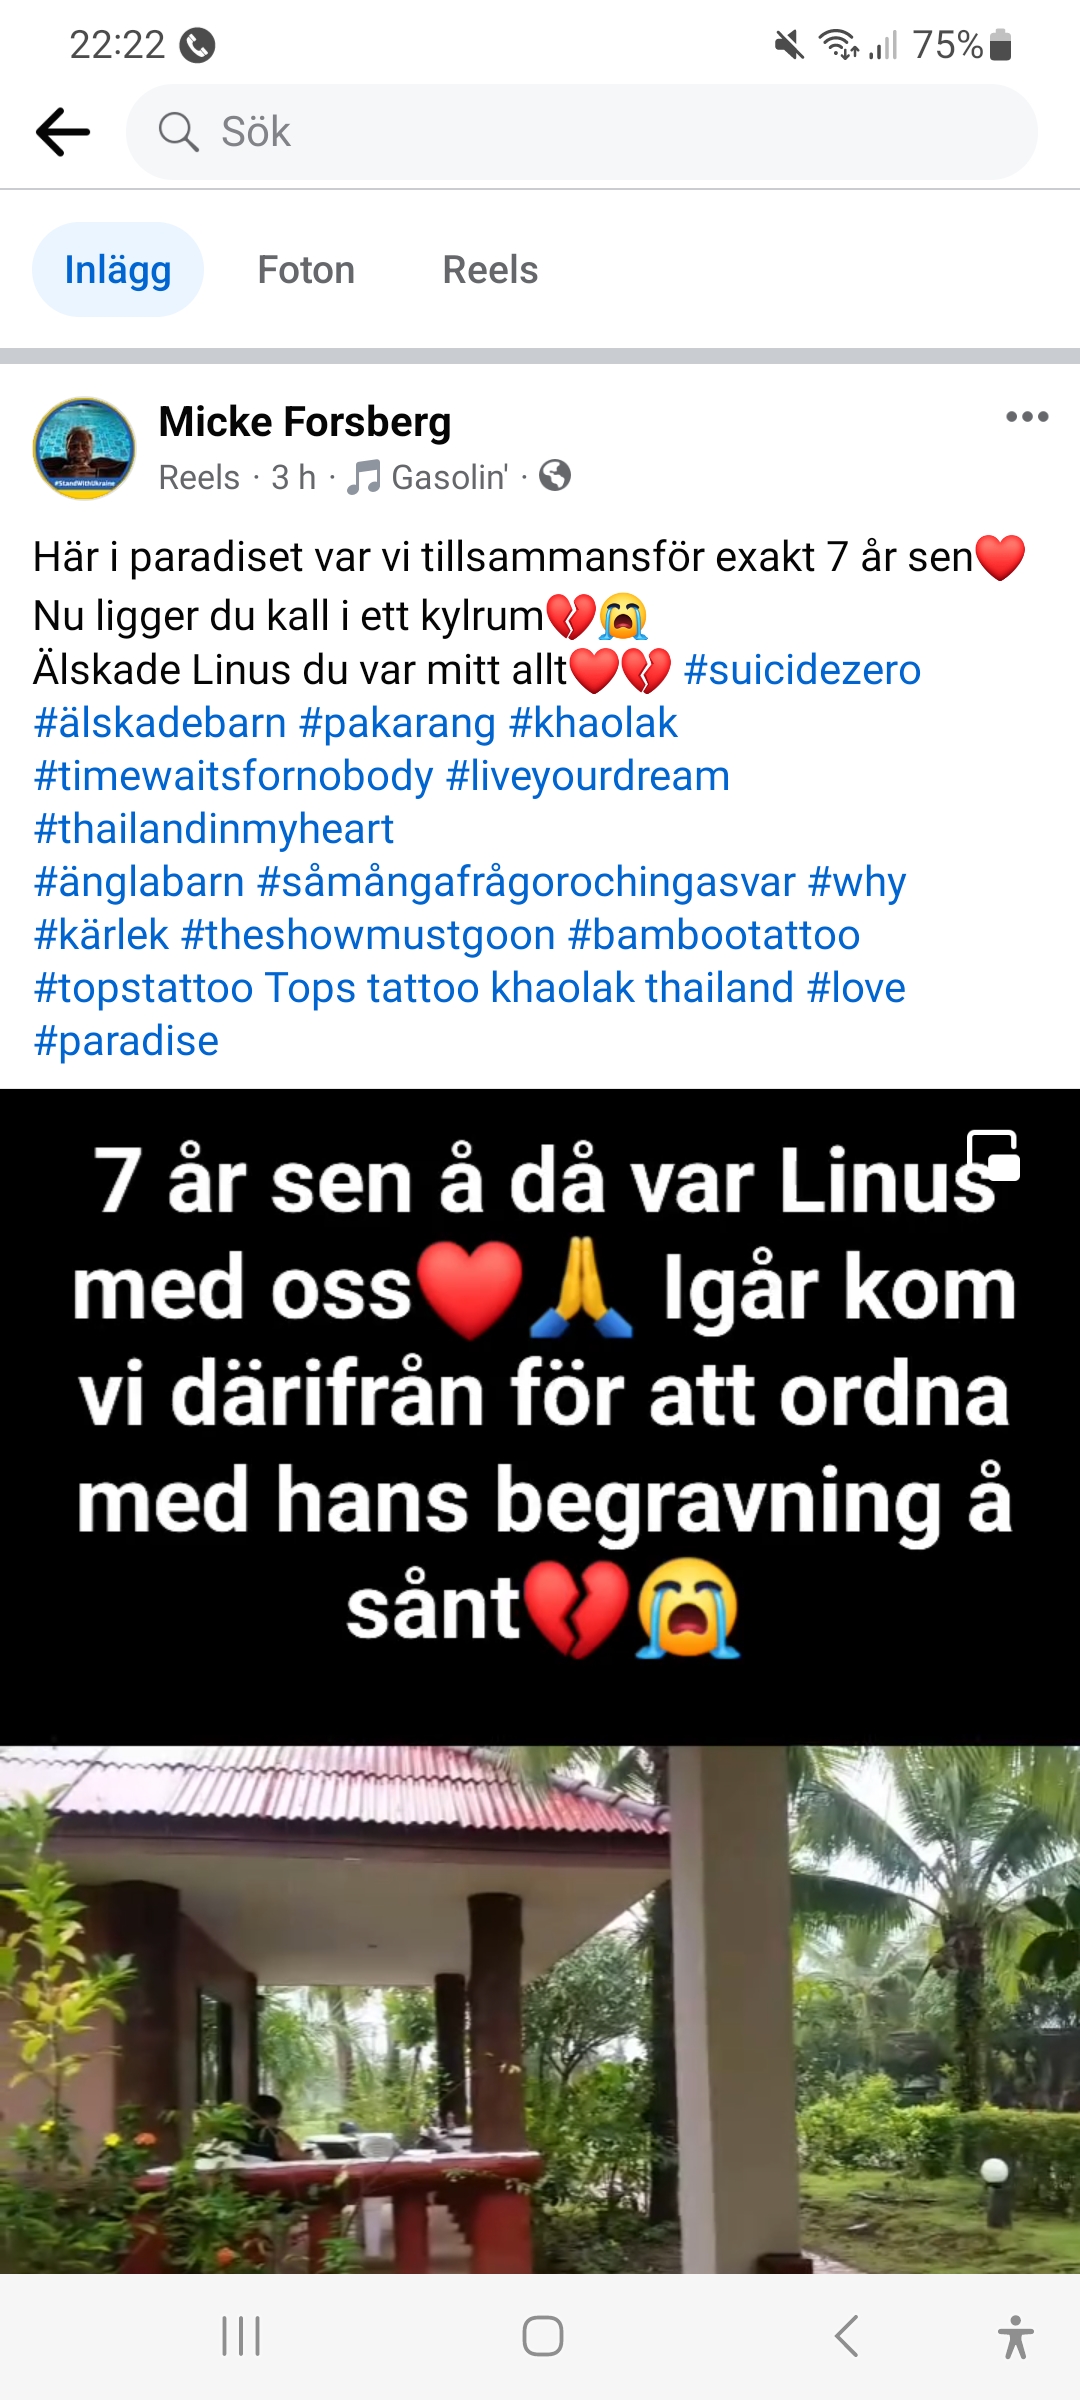Open Micke Forsberg name link
The width and height of the screenshot is (1080, 2400).
305,421
